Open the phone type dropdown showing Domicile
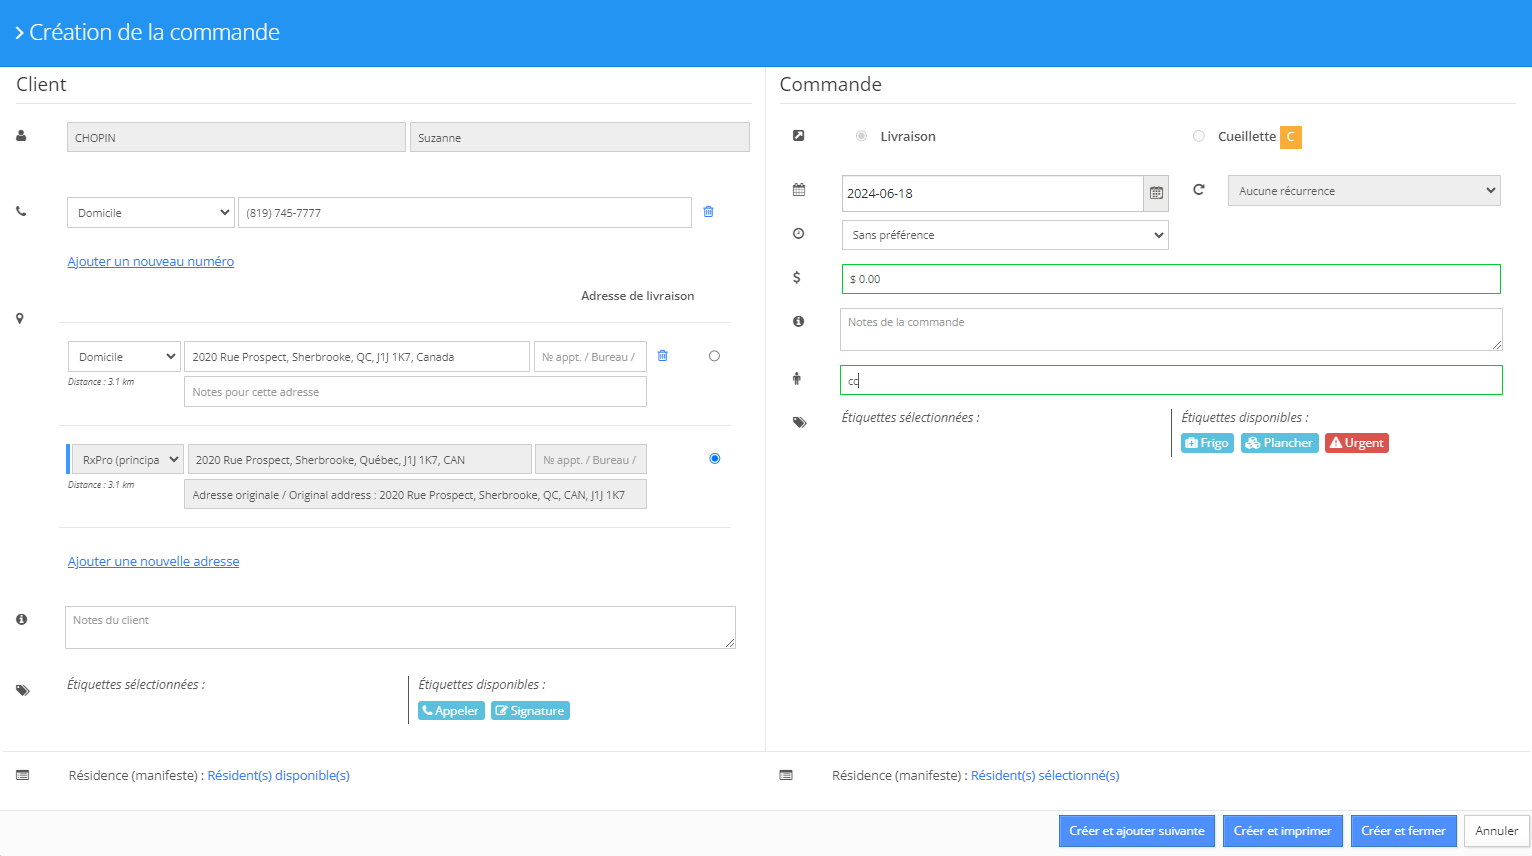The height and width of the screenshot is (856, 1532). pos(151,213)
